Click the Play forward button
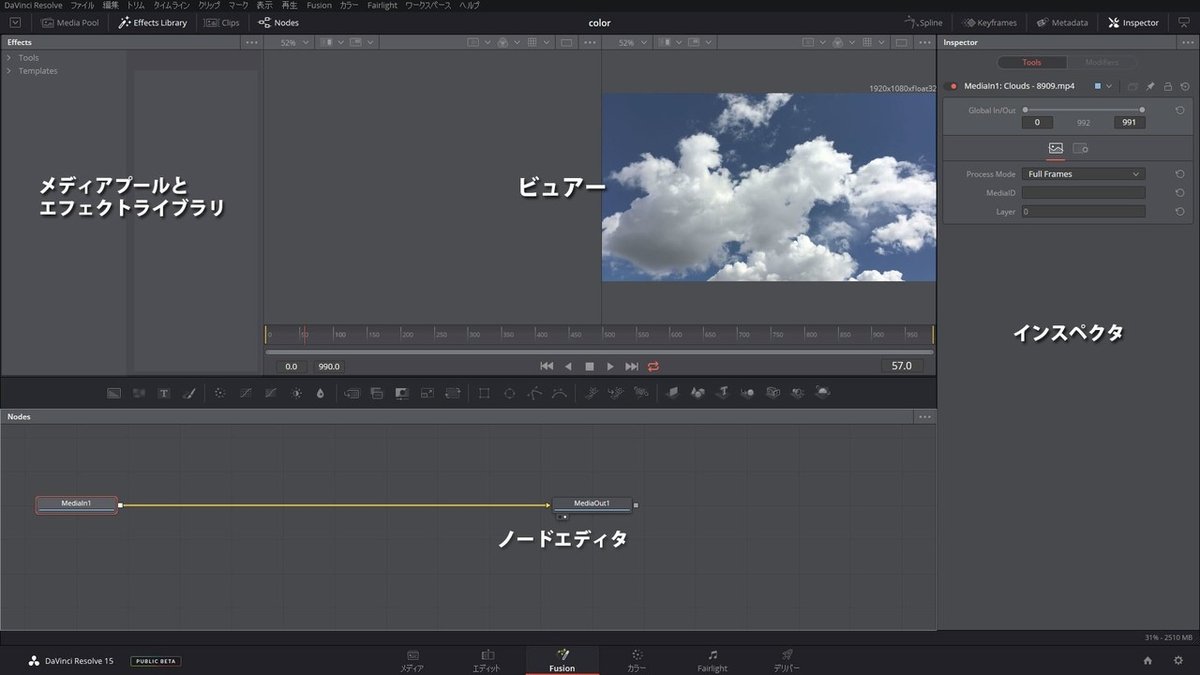This screenshot has height=675, width=1200. pos(610,366)
